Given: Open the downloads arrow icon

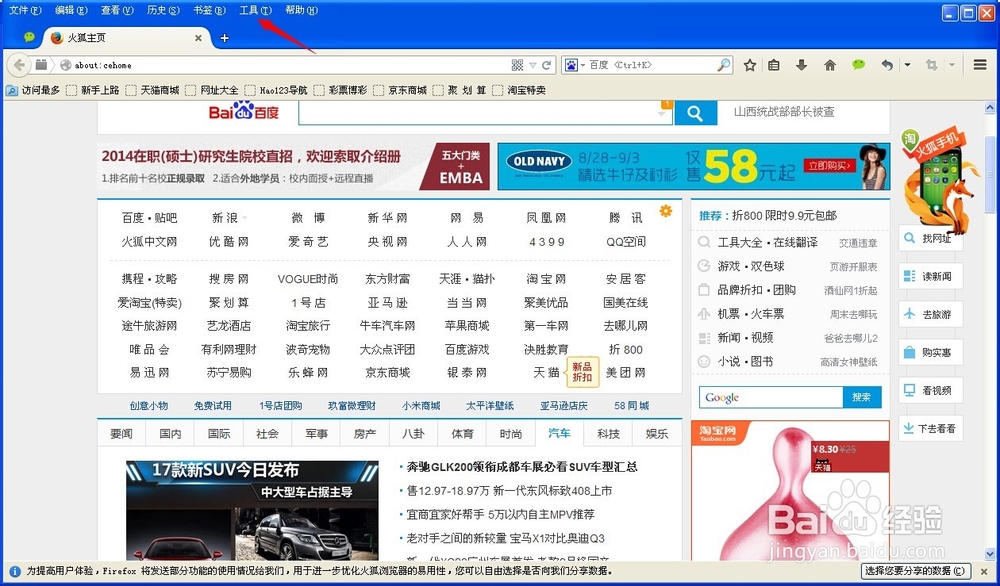Looking at the screenshot, I should coord(802,65).
